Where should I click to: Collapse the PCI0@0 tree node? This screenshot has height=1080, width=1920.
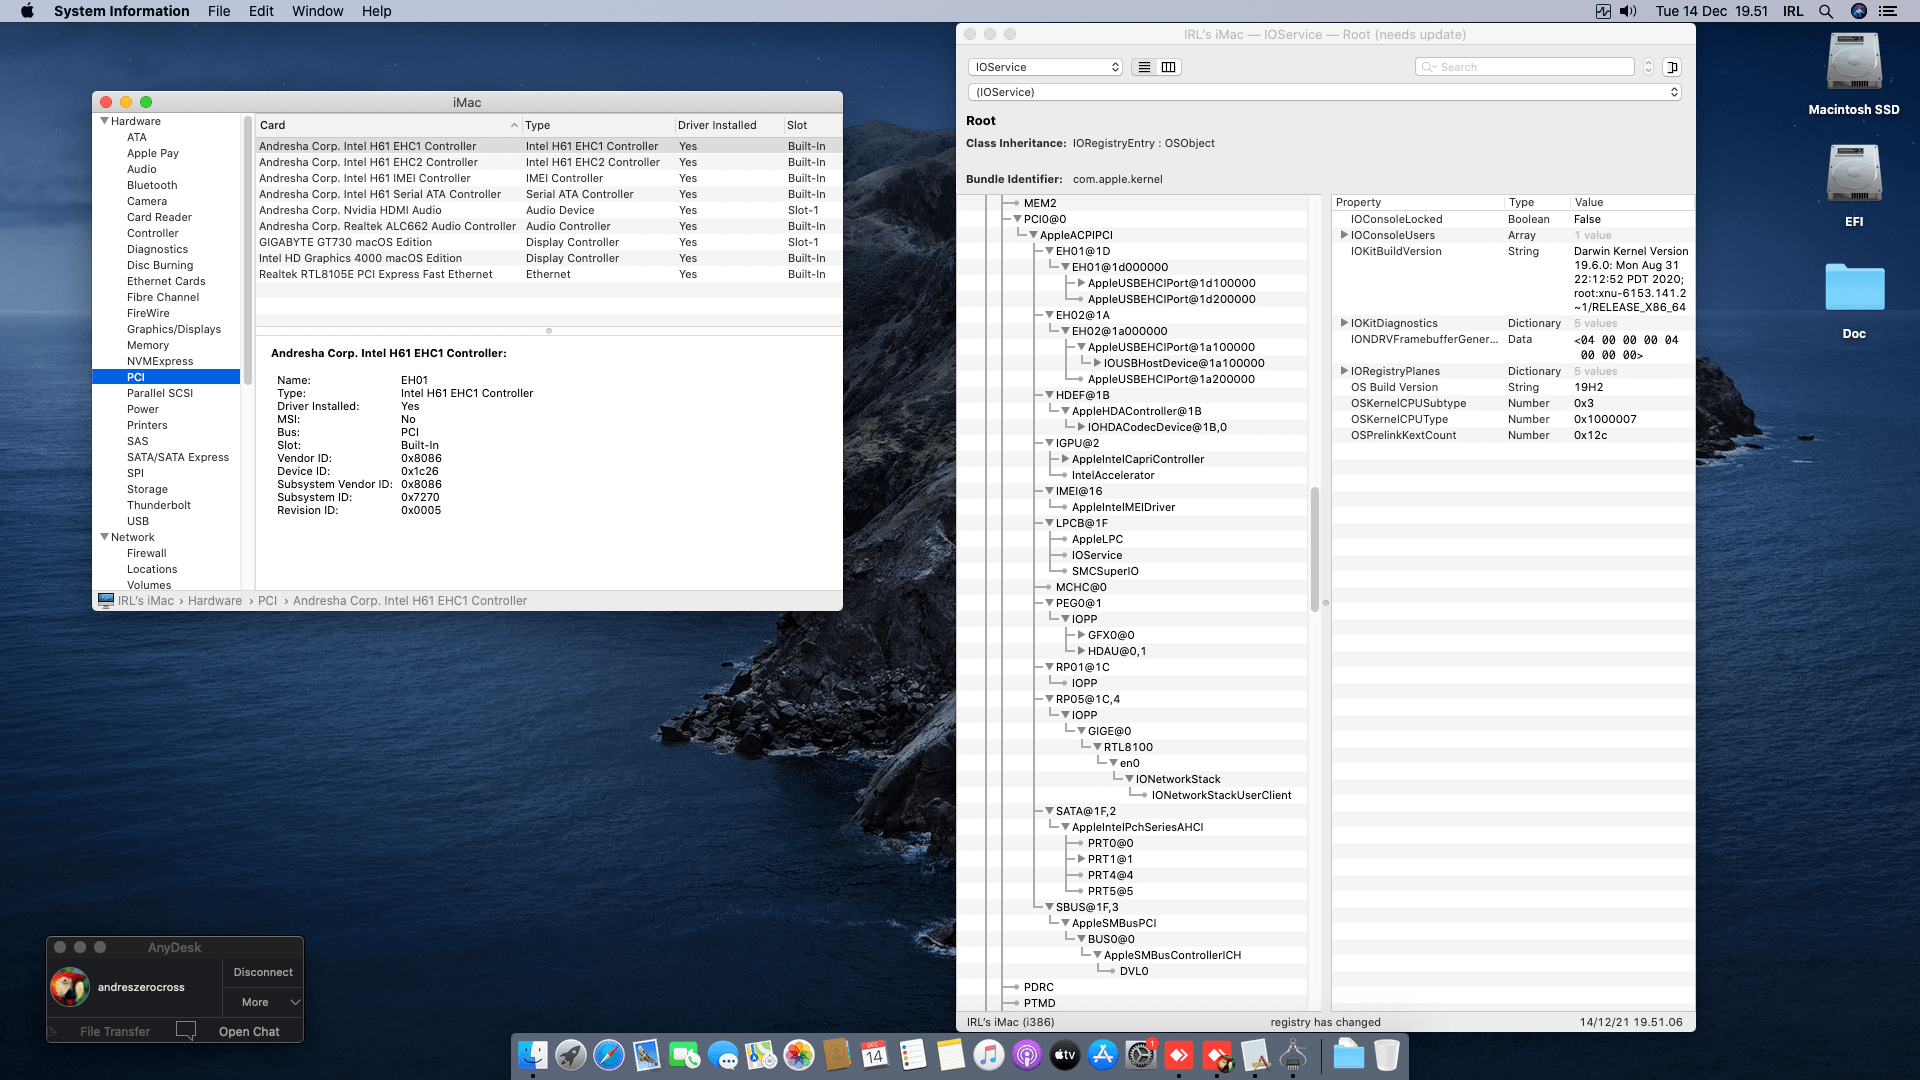click(x=1017, y=218)
